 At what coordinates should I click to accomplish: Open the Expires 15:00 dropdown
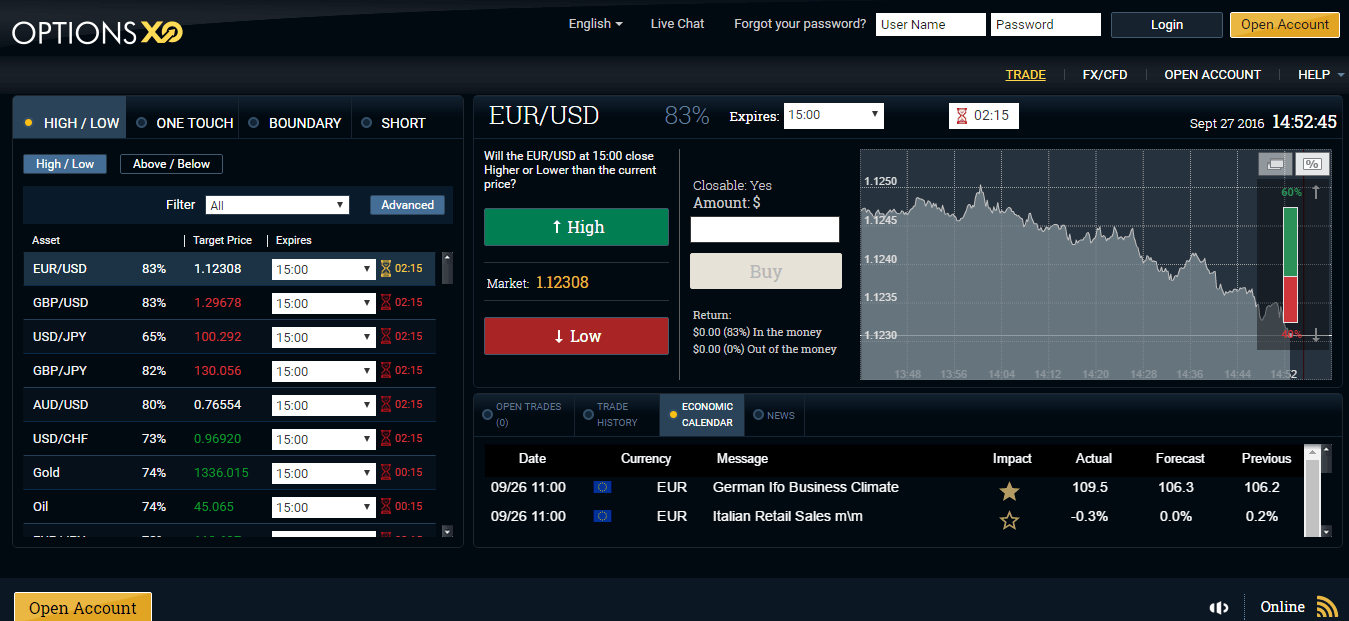coord(833,115)
